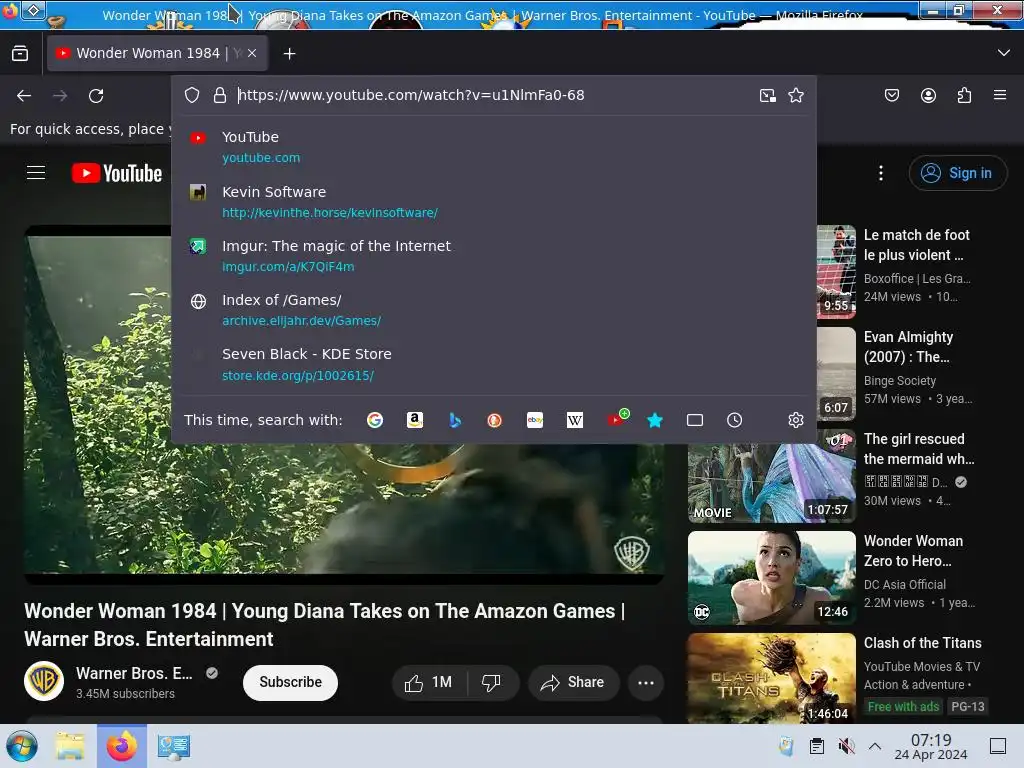This screenshot has height=768, width=1024.
Task: Select Kevin Software suggestion
Action: [x=494, y=202]
